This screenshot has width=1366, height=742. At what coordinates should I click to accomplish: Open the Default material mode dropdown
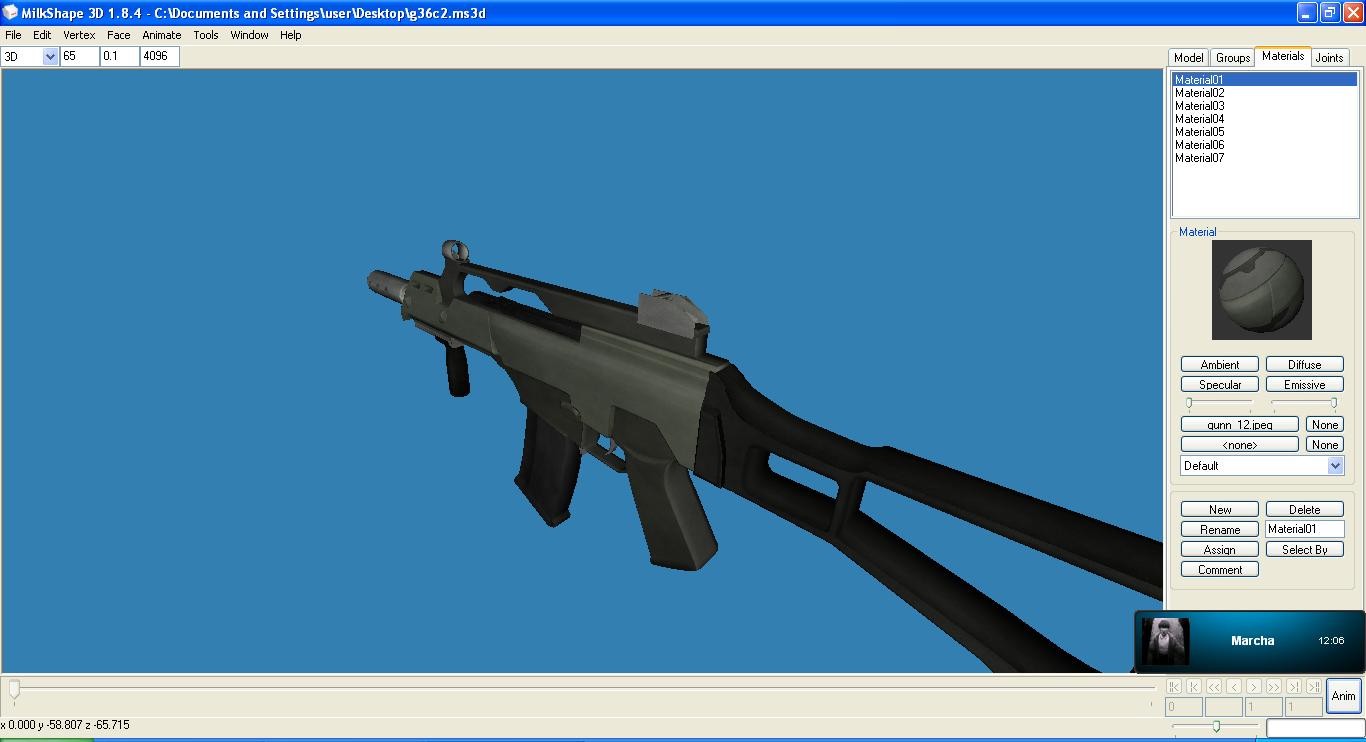[1262, 466]
